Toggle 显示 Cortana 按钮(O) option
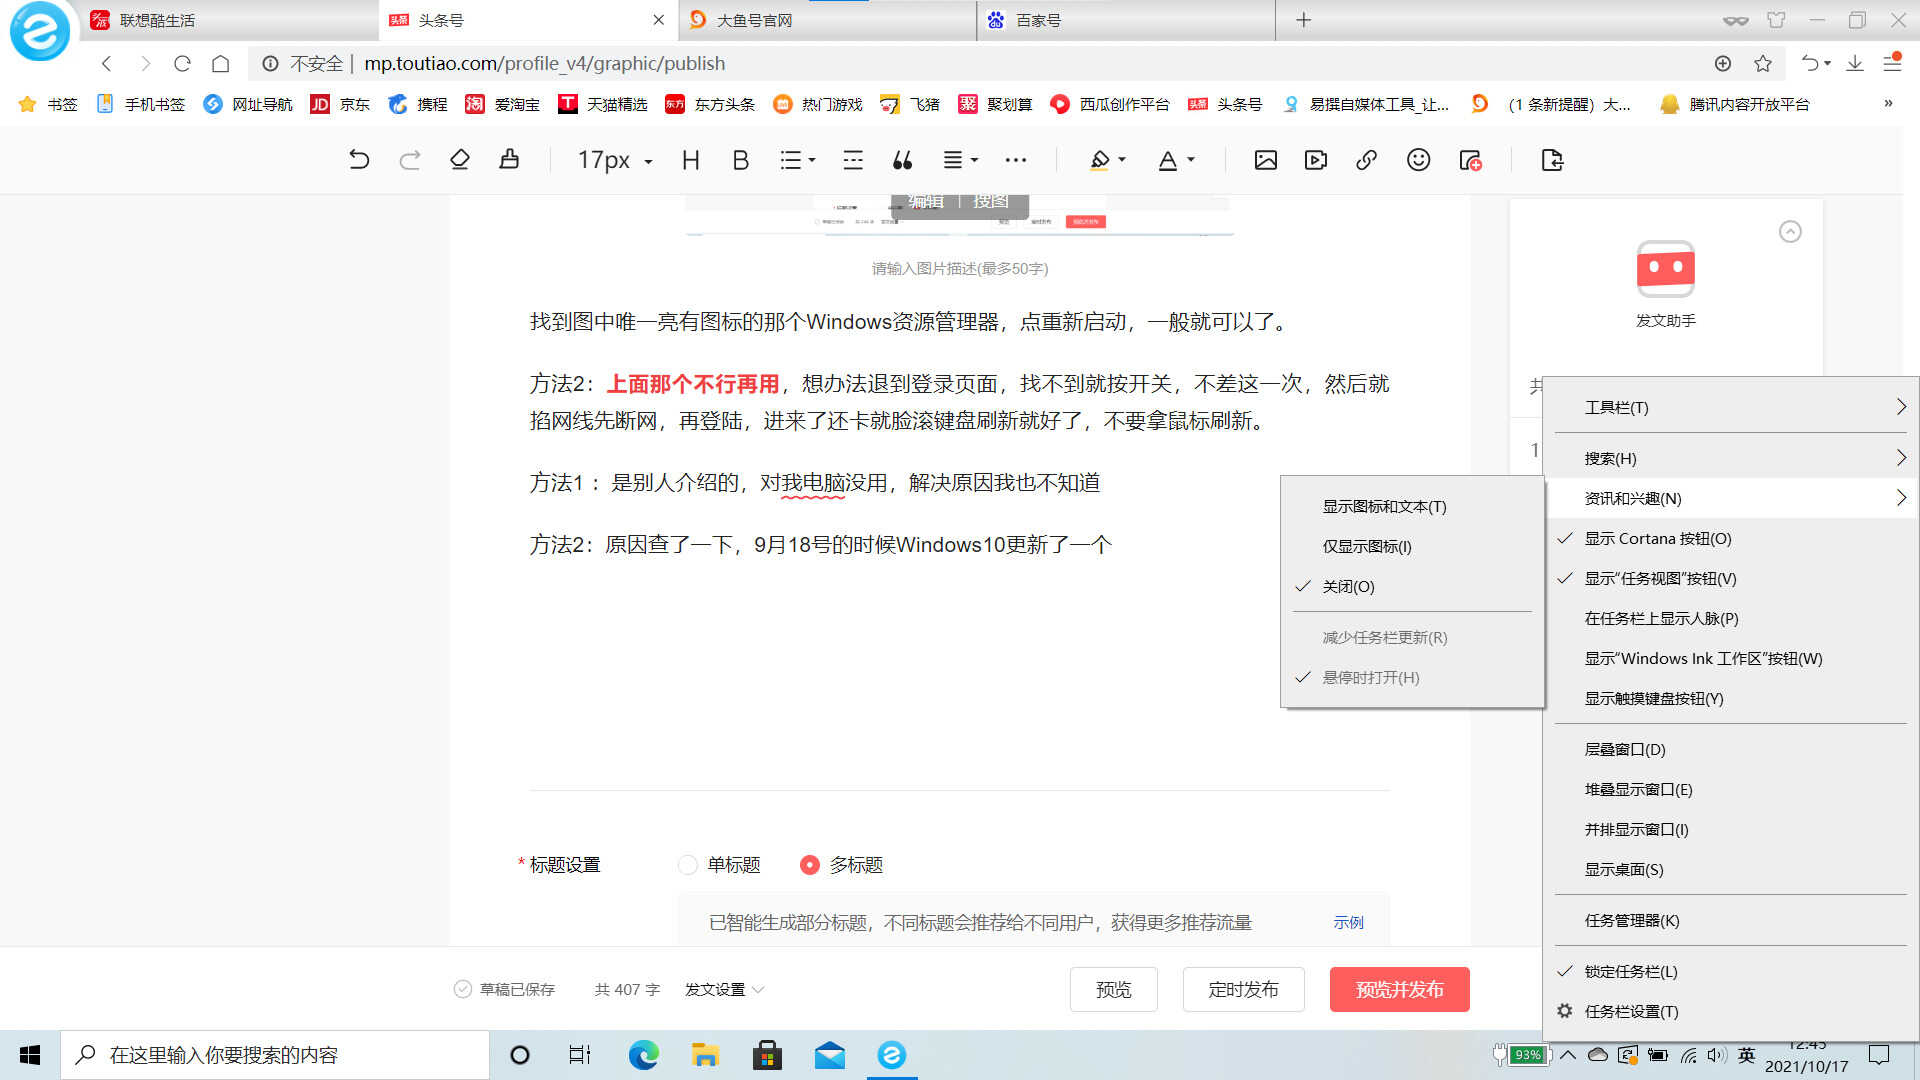 pos(1731,538)
